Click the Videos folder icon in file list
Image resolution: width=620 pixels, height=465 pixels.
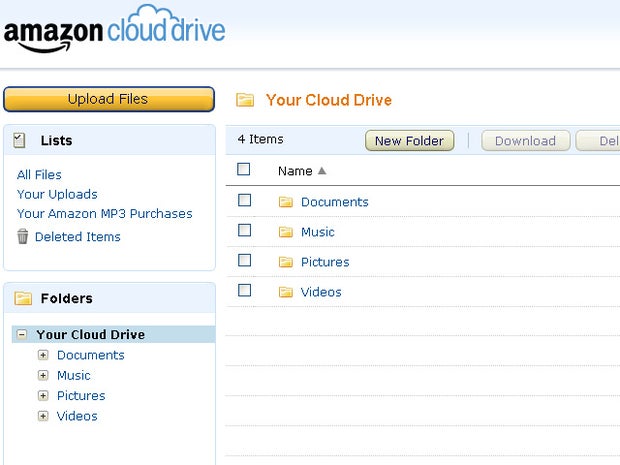pyautogui.click(x=286, y=292)
